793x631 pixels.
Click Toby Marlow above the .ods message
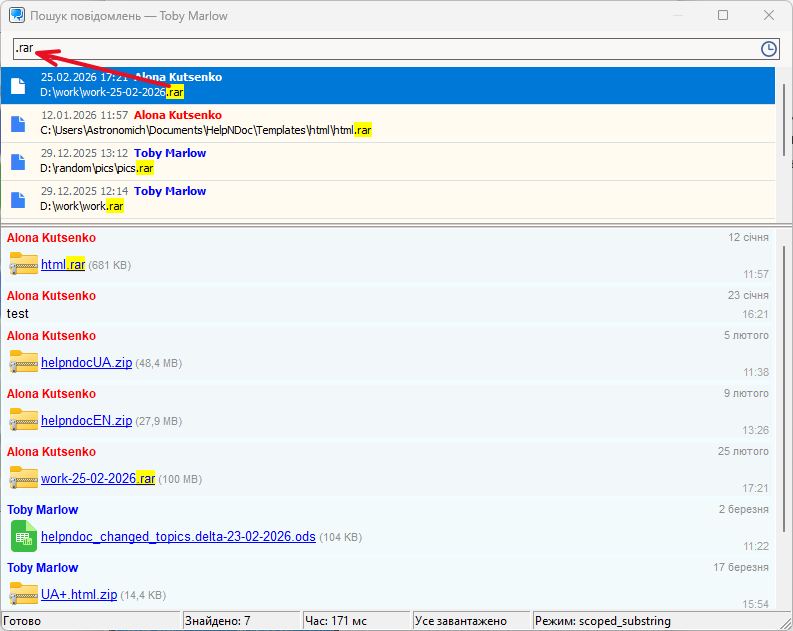click(x=42, y=510)
